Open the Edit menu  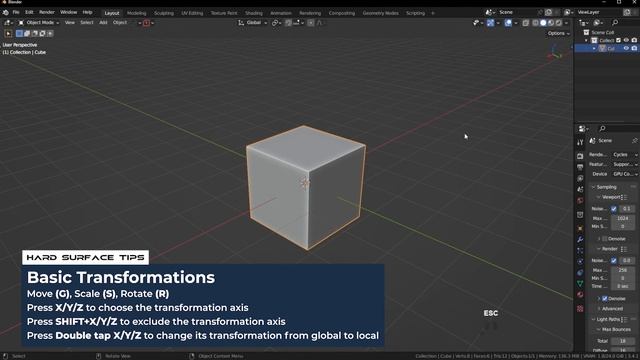pos(29,12)
